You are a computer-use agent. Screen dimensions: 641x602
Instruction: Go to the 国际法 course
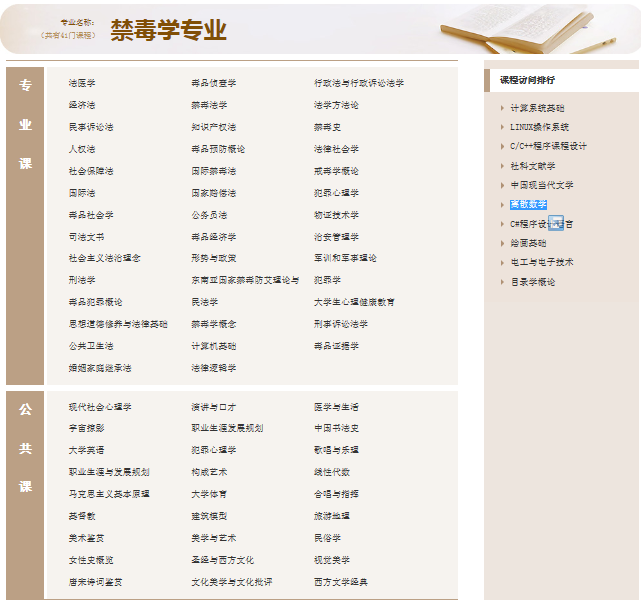click(x=82, y=193)
